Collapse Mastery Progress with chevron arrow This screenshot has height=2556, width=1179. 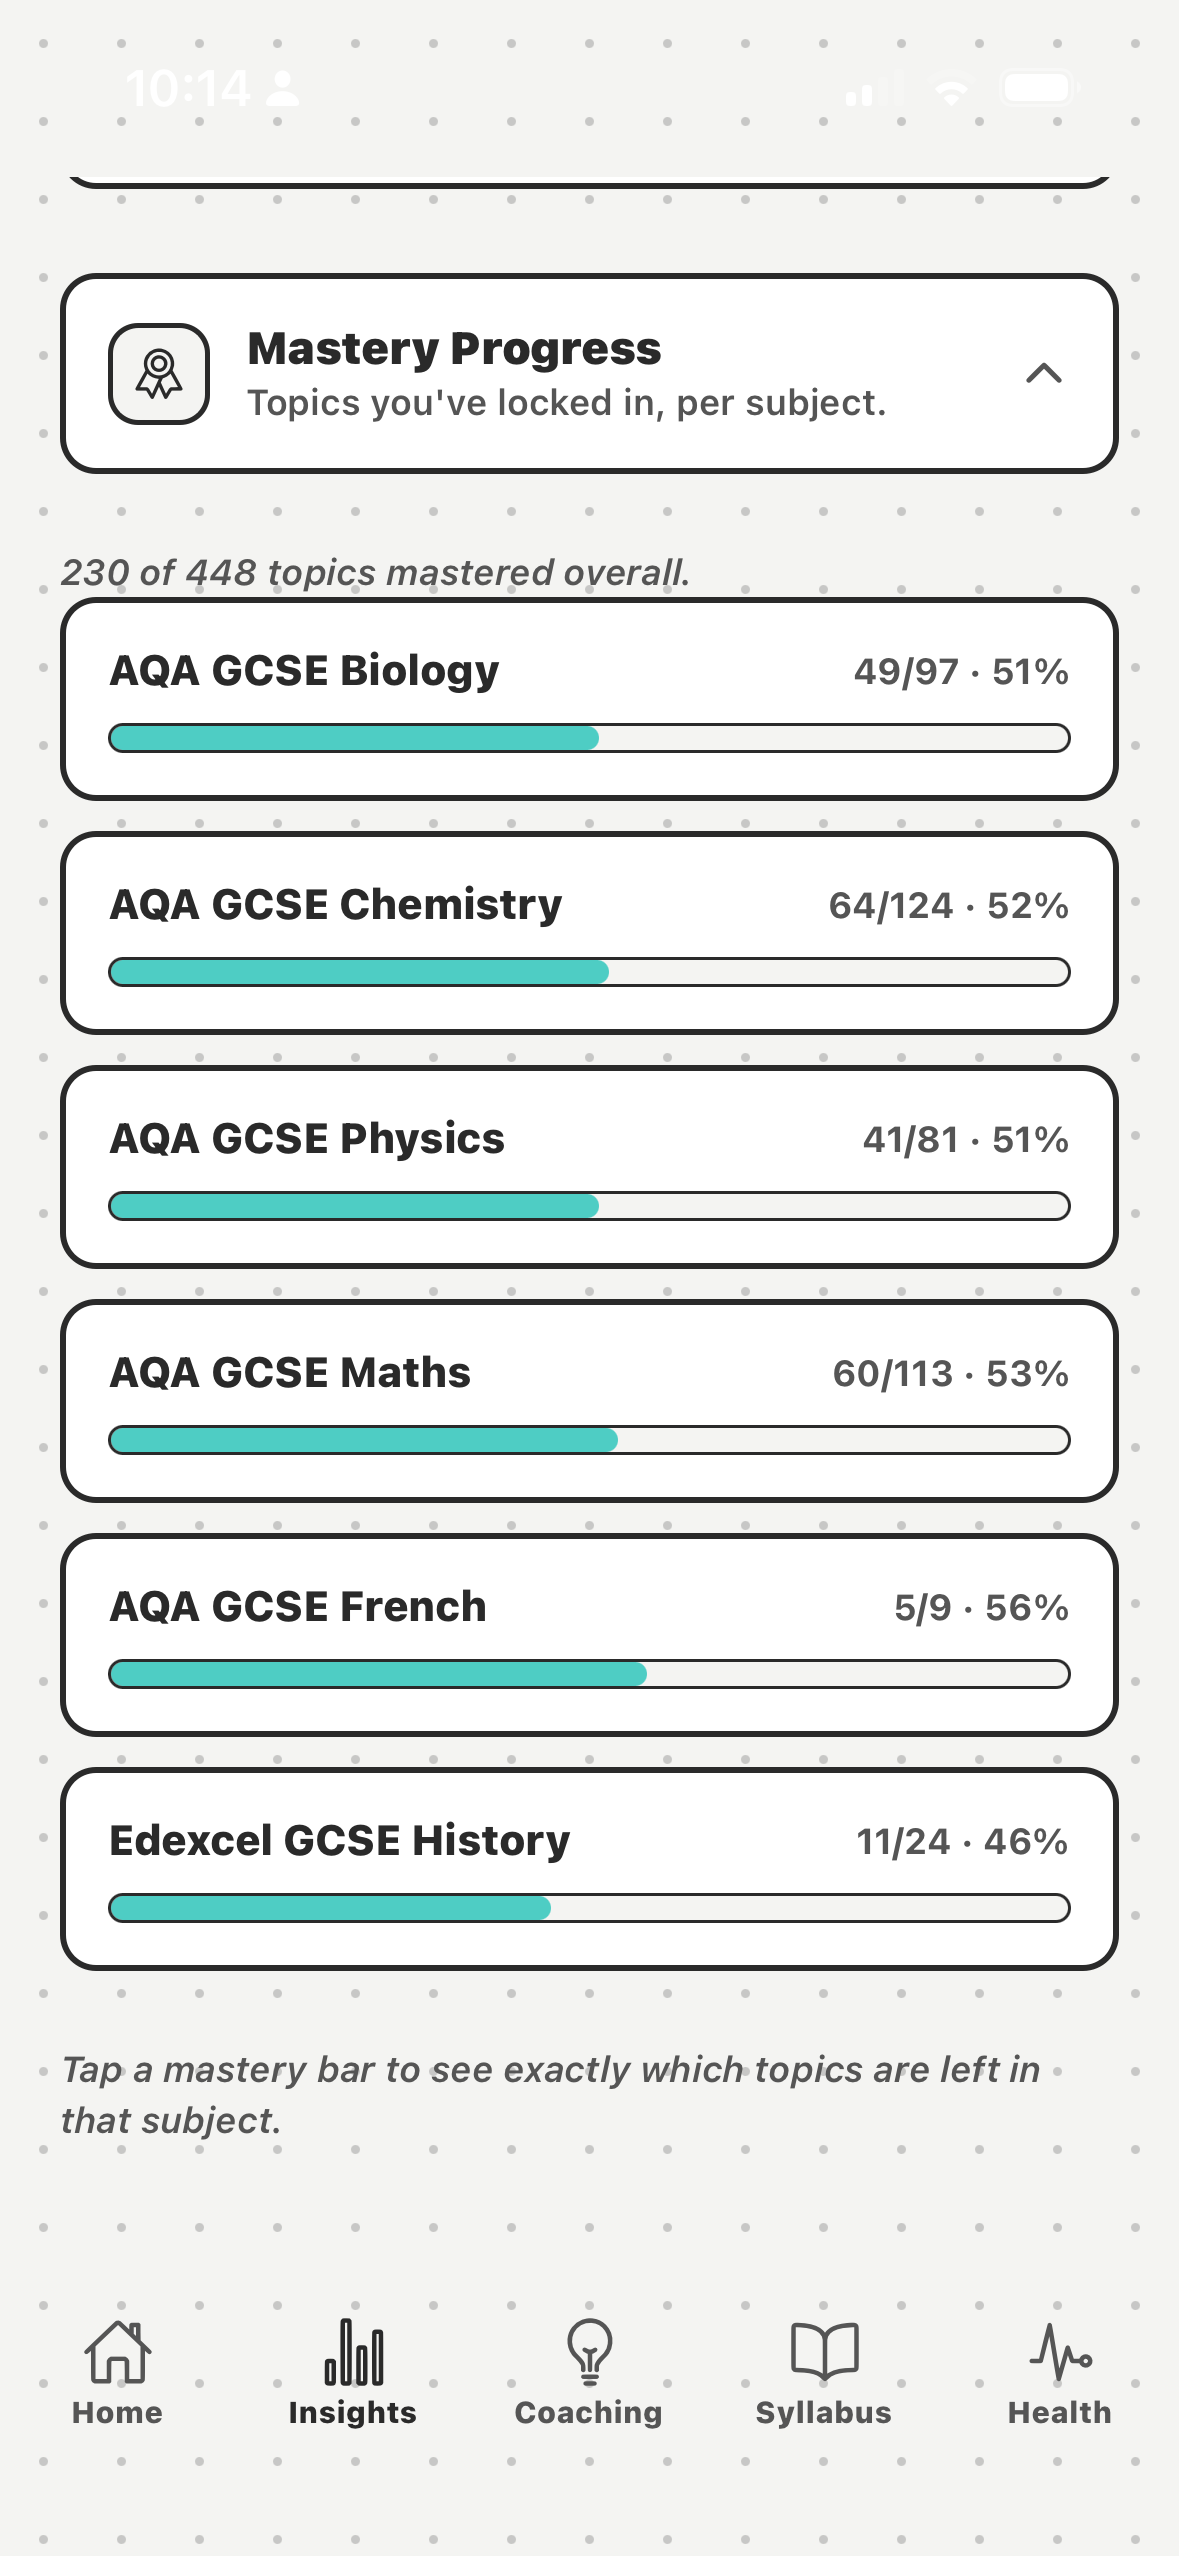click(1044, 373)
